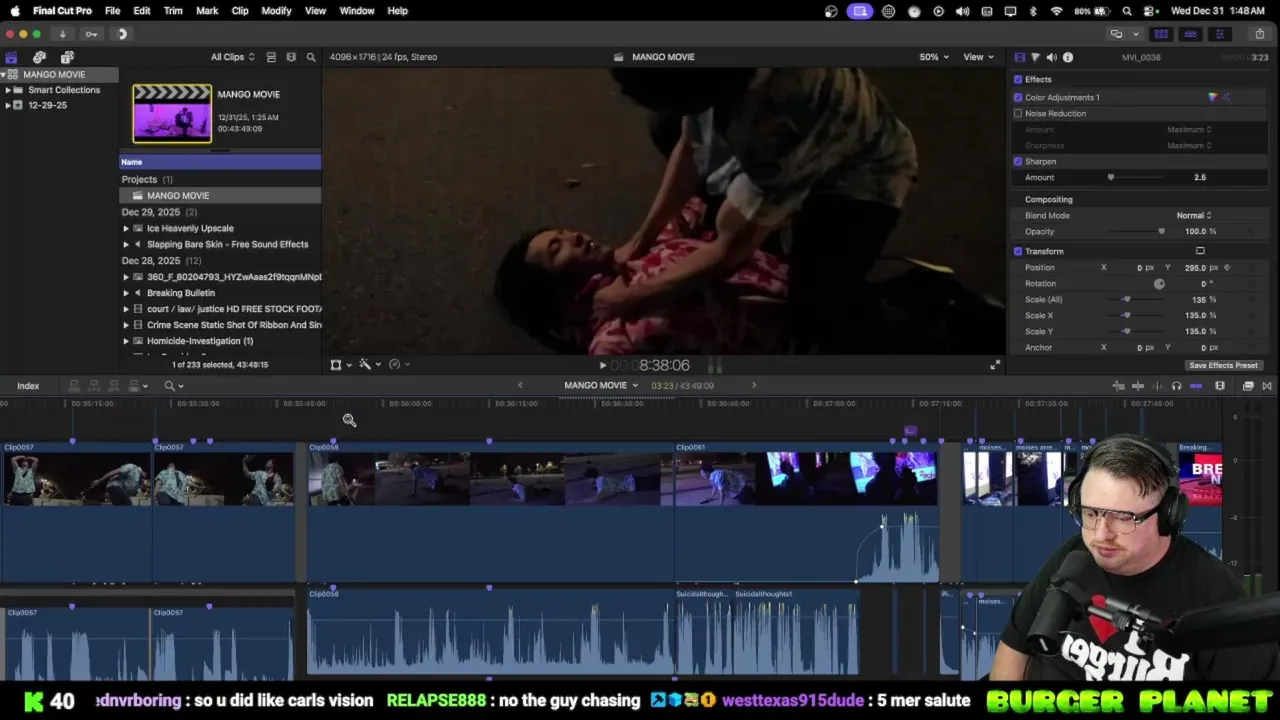
Task: Expand Ice Heavenly Upscale clip
Action: (126, 228)
